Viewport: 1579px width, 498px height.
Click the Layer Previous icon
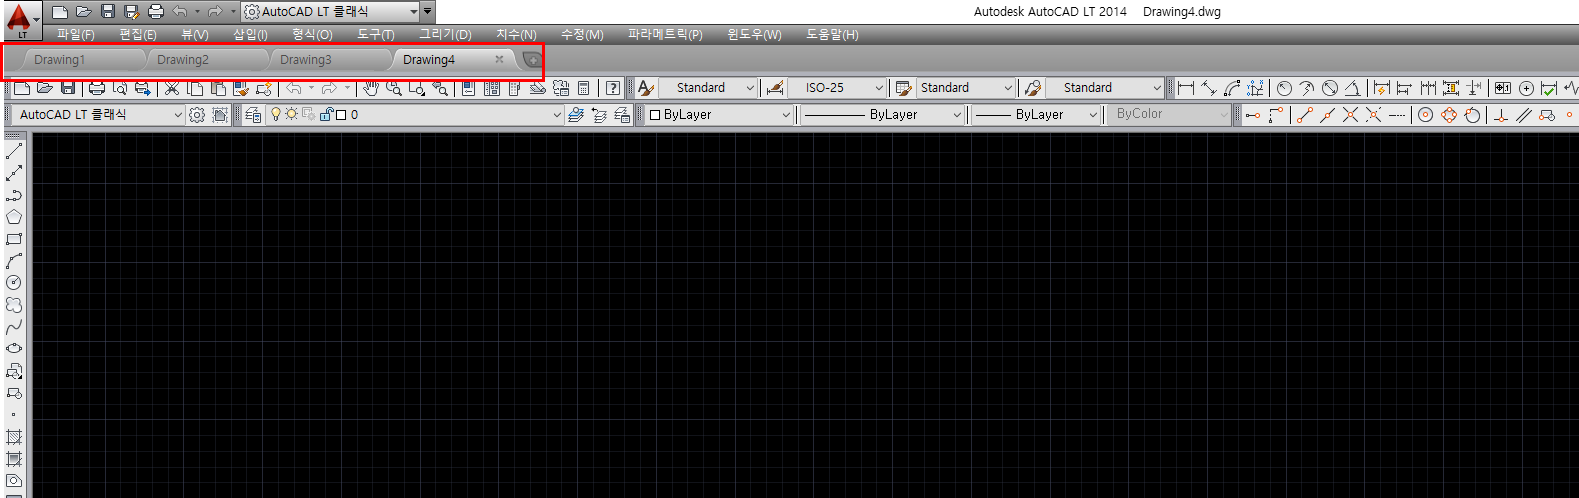click(x=599, y=115)
